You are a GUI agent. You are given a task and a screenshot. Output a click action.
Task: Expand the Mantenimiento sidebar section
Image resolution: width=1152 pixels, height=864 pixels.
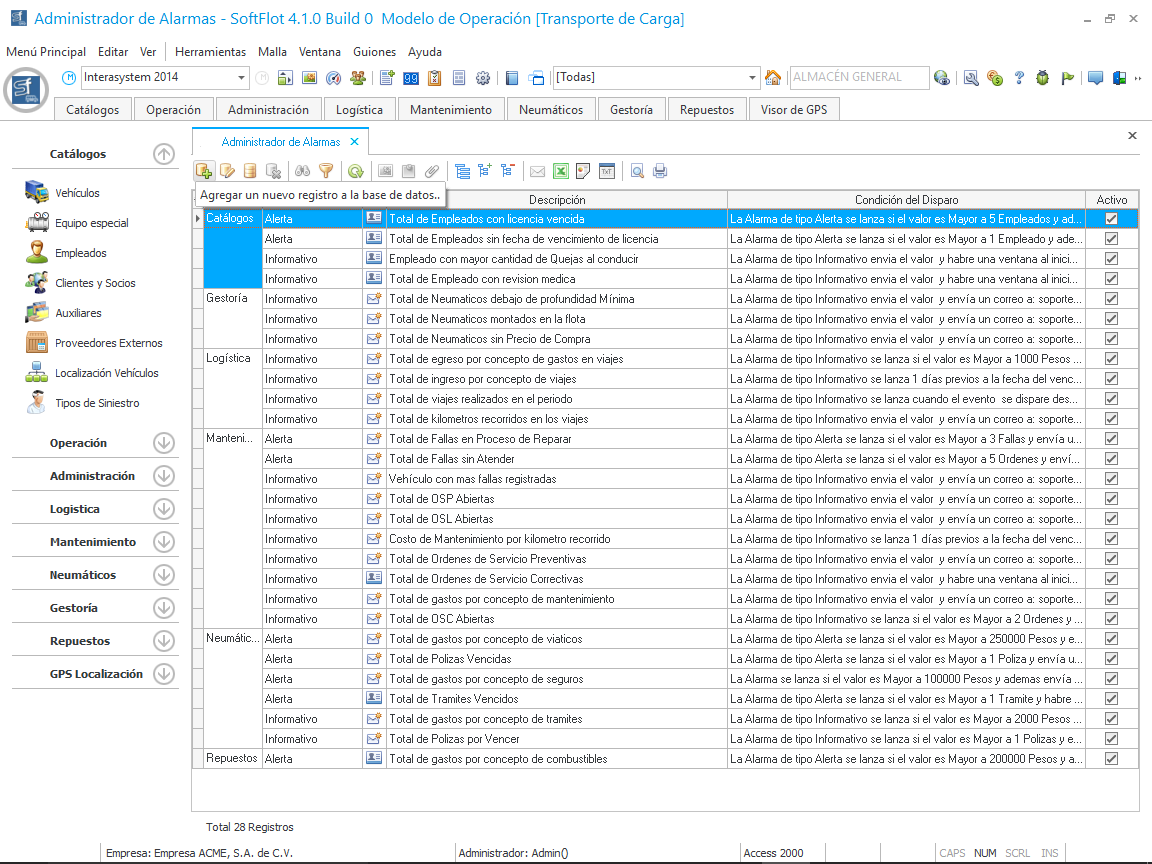[164, 542]
